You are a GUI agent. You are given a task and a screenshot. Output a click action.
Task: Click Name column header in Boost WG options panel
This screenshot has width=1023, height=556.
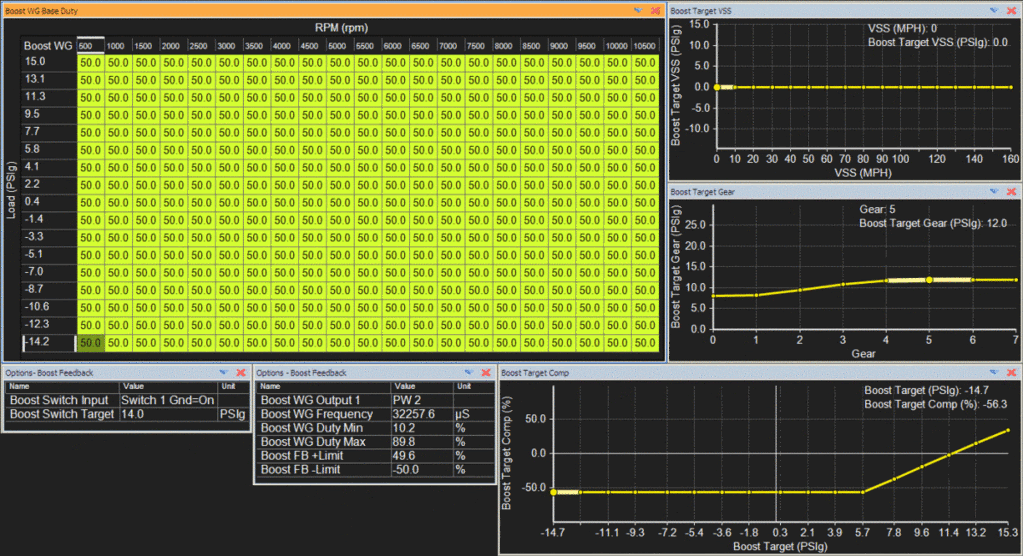coord(324,386)
